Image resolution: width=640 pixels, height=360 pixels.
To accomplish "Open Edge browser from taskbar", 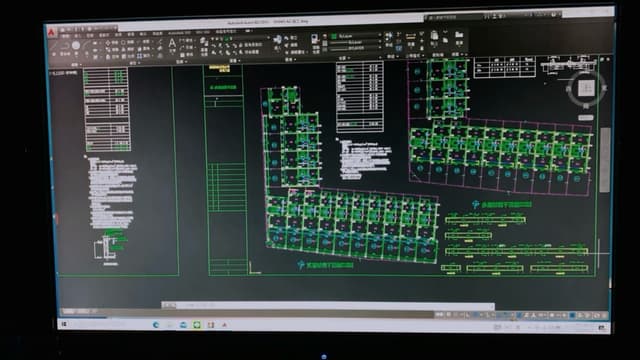I will click(x=156, y=325).
